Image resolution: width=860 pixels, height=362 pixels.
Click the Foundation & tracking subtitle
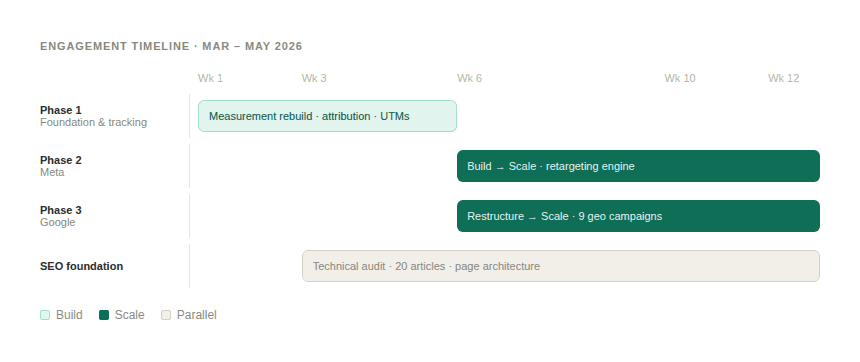click(x=94, y=122)
